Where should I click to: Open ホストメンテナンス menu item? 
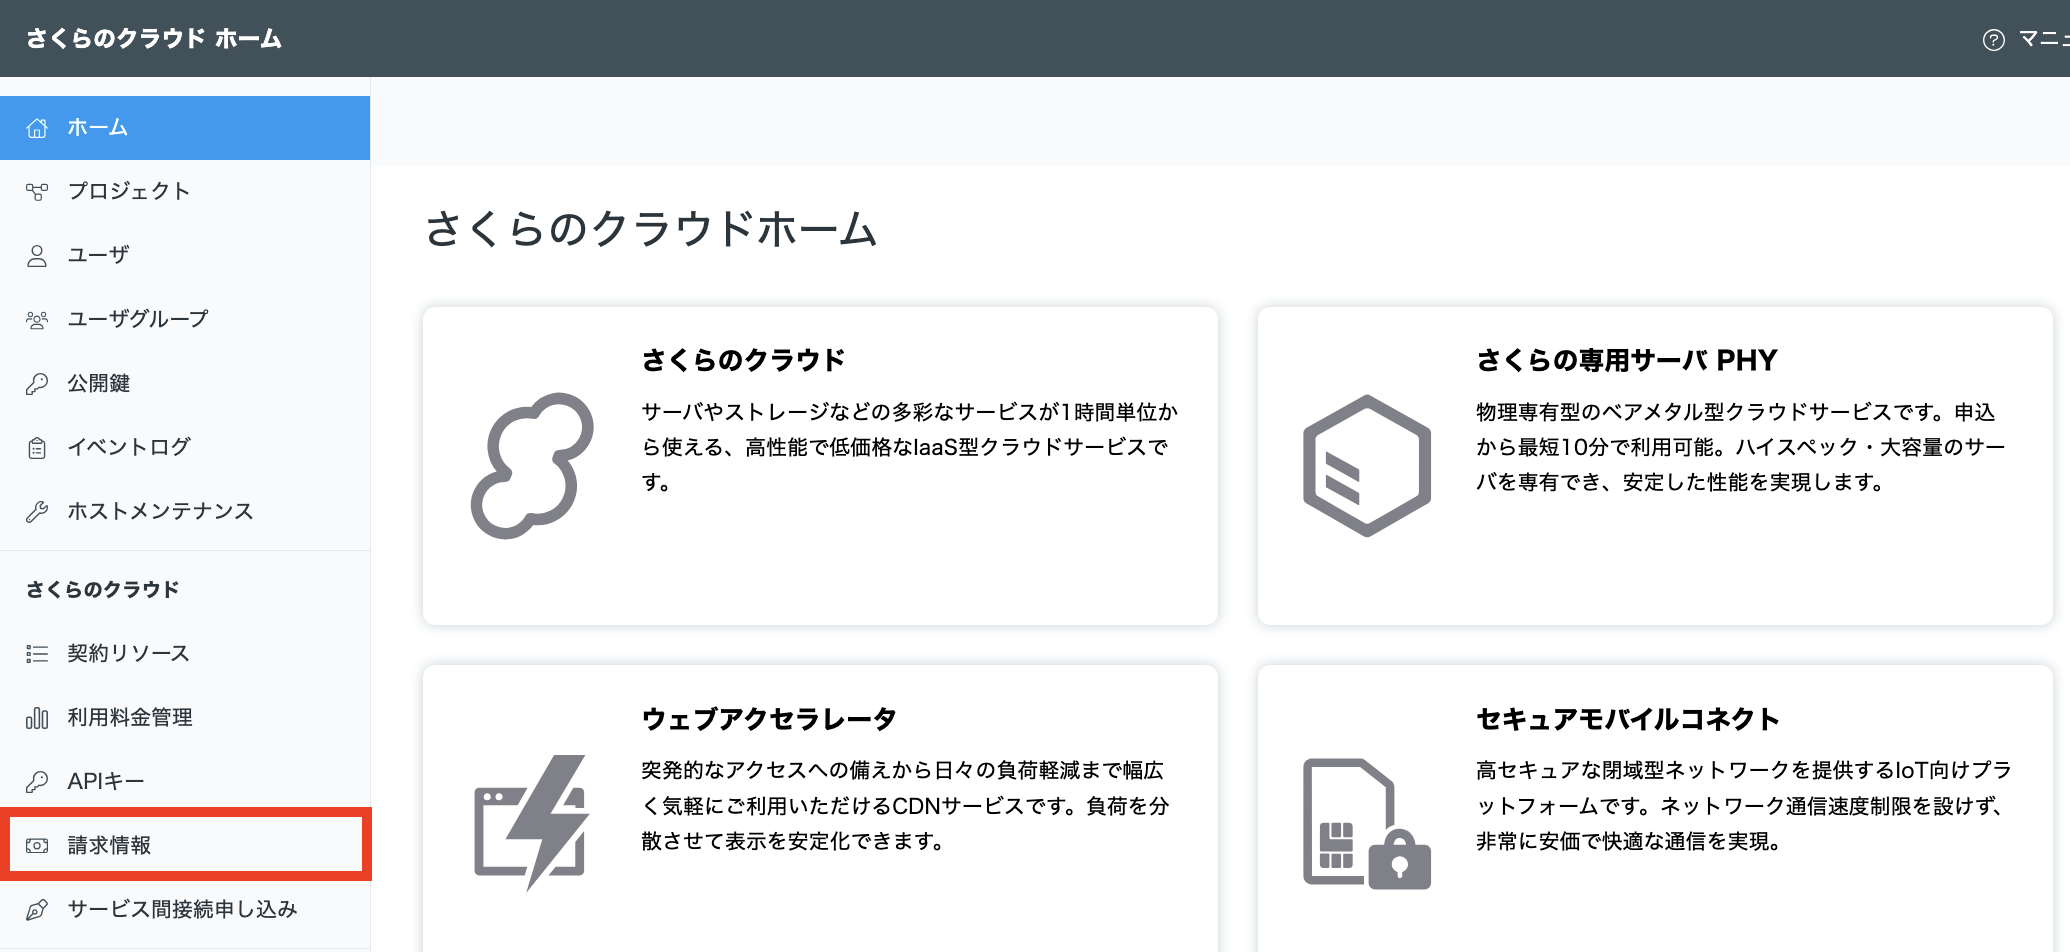tap(185, 511)
